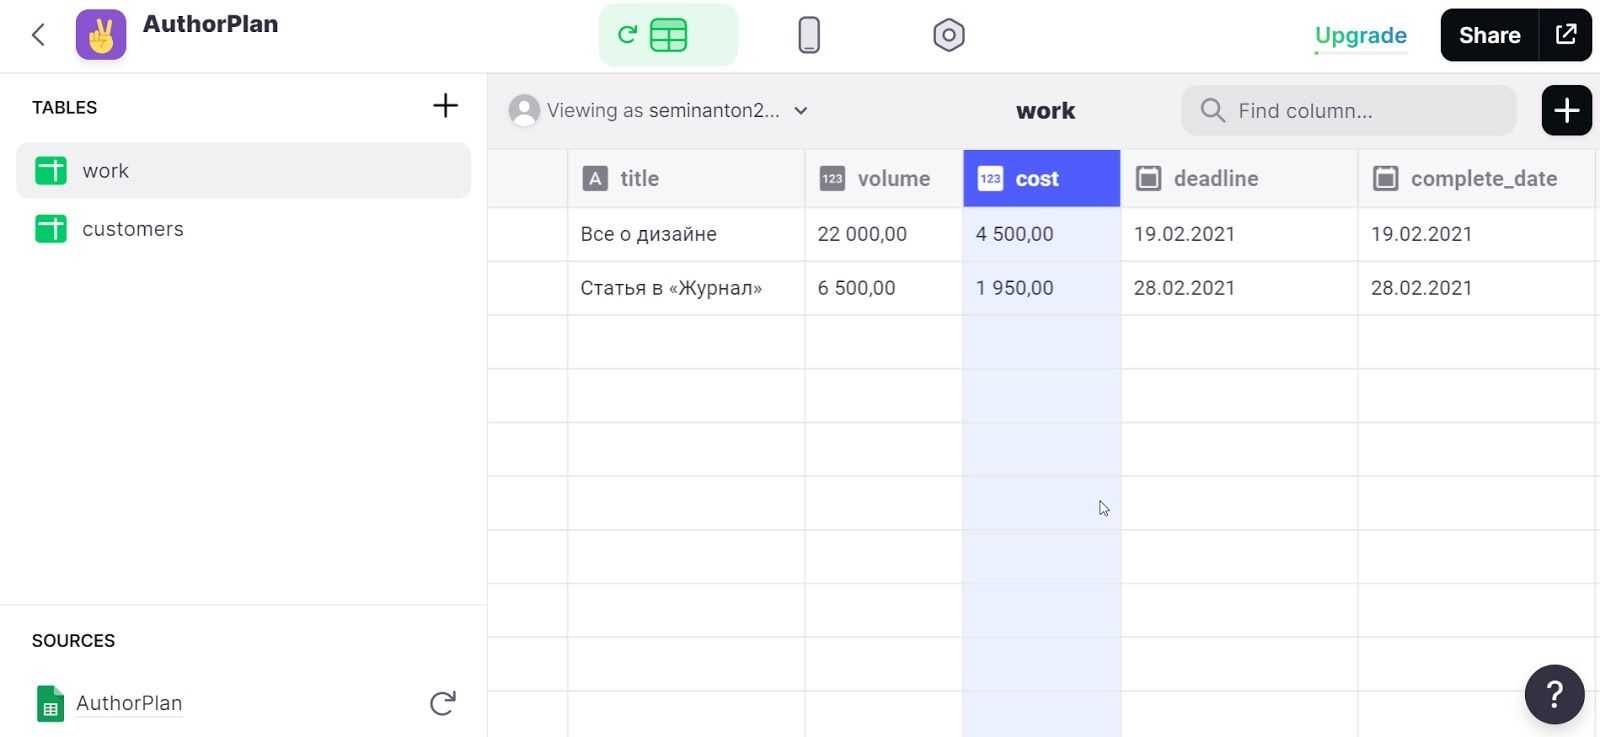
Task: Expand the Viewing as user dropdown
Action: tap(660, 111)
